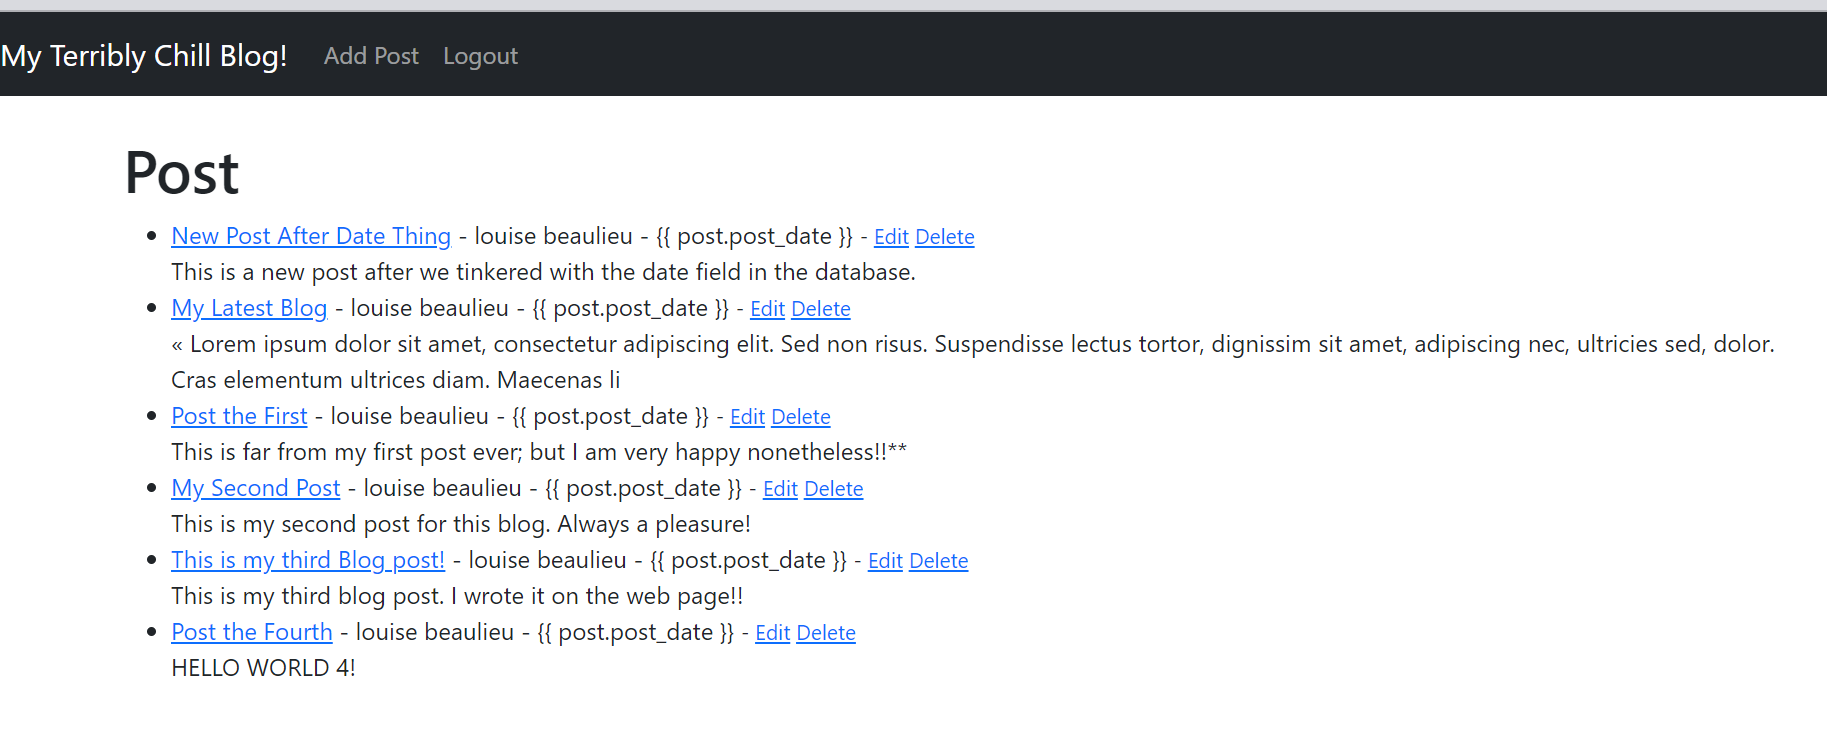Delete the Post the Fourth entry
This screenshot has width=1827, height=738.
click(x=825, y=633)
